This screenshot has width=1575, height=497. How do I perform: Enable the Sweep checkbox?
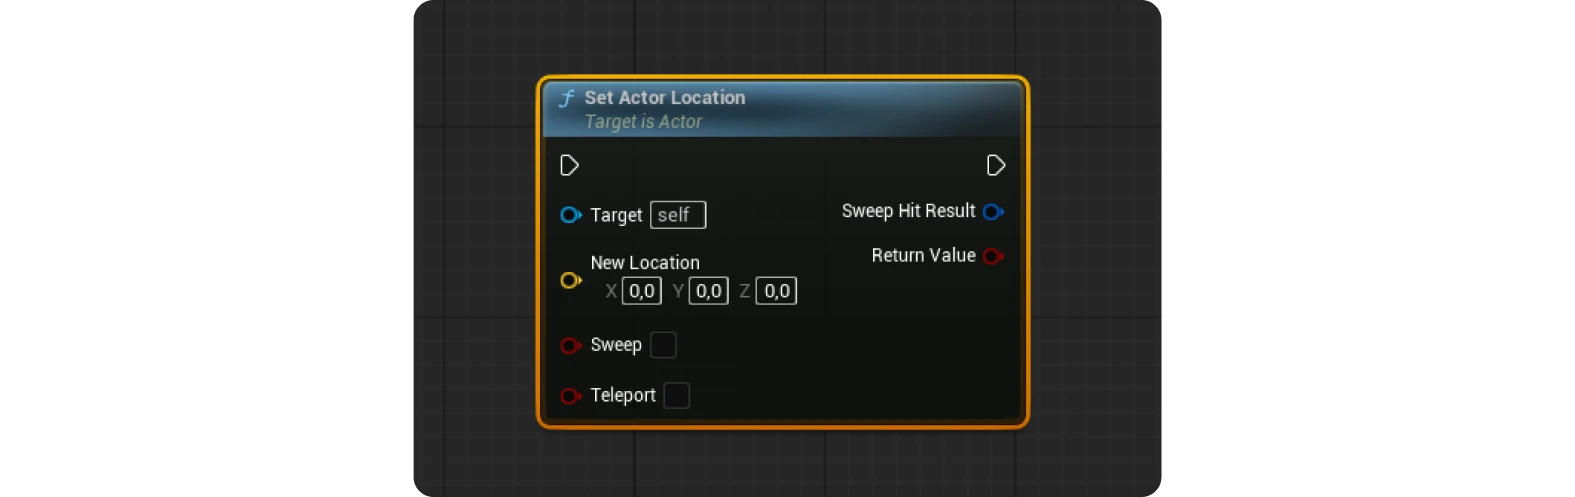[x=663, y=345]
